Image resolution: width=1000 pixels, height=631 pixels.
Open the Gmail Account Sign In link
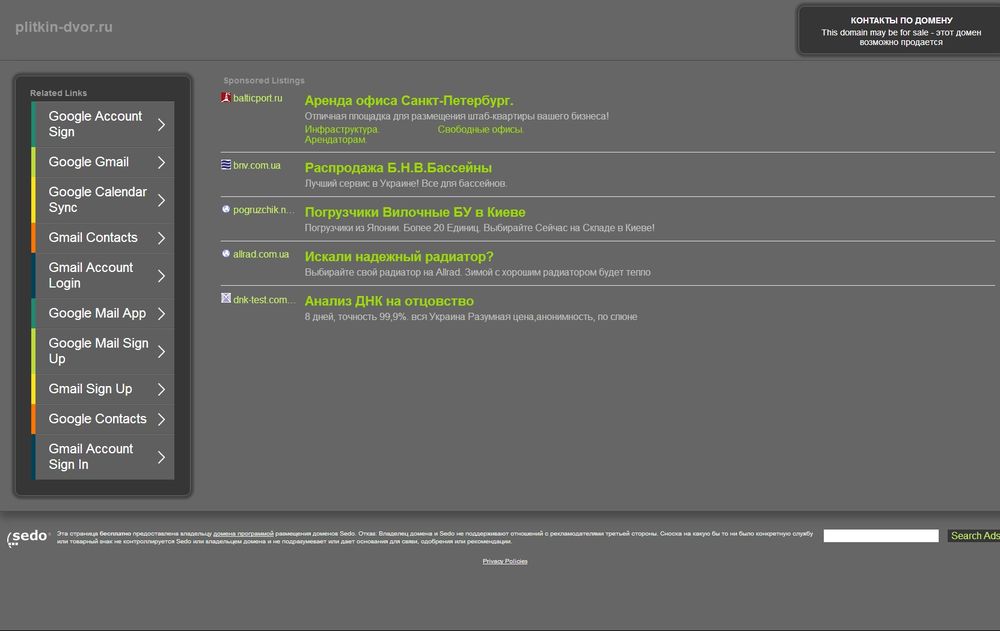point(103,457)
